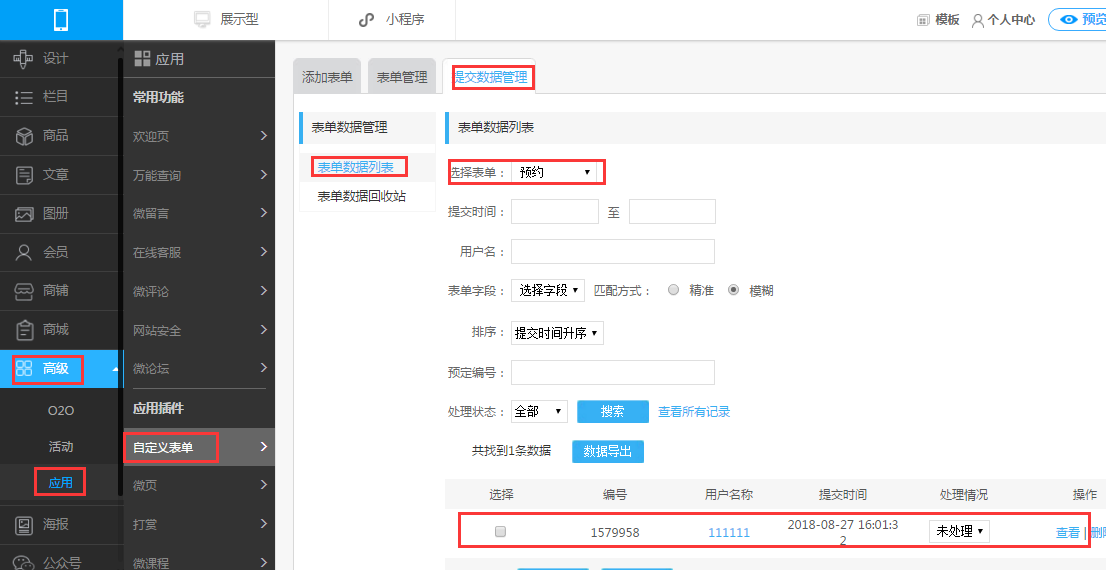
Task: Click the 共找到1条数据 result count text
Action: [x=511, y=451]
